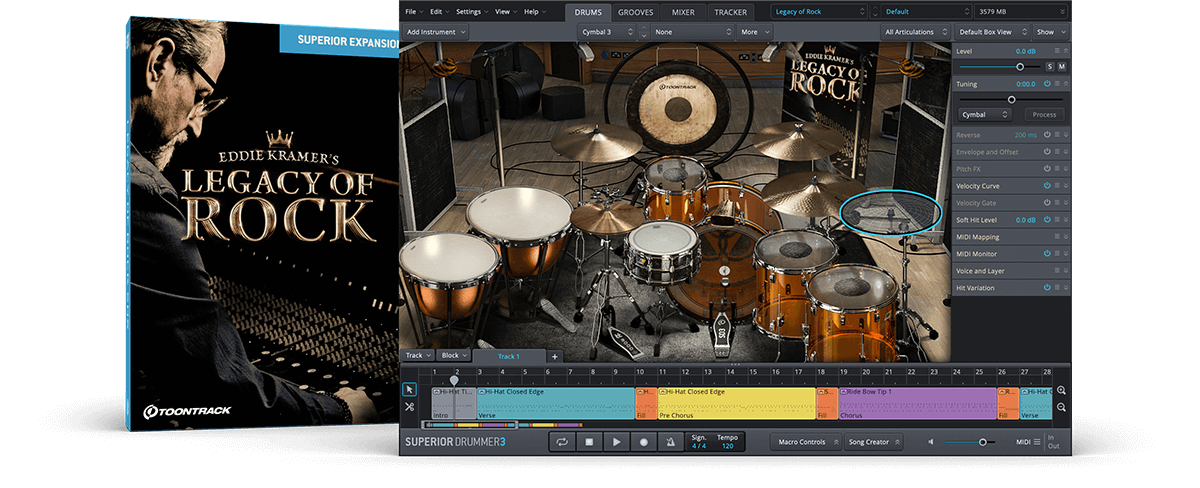This screenshot has height=488, width=1200.
Task: Toggle the Tuning power button
Action: (1047, 84)
